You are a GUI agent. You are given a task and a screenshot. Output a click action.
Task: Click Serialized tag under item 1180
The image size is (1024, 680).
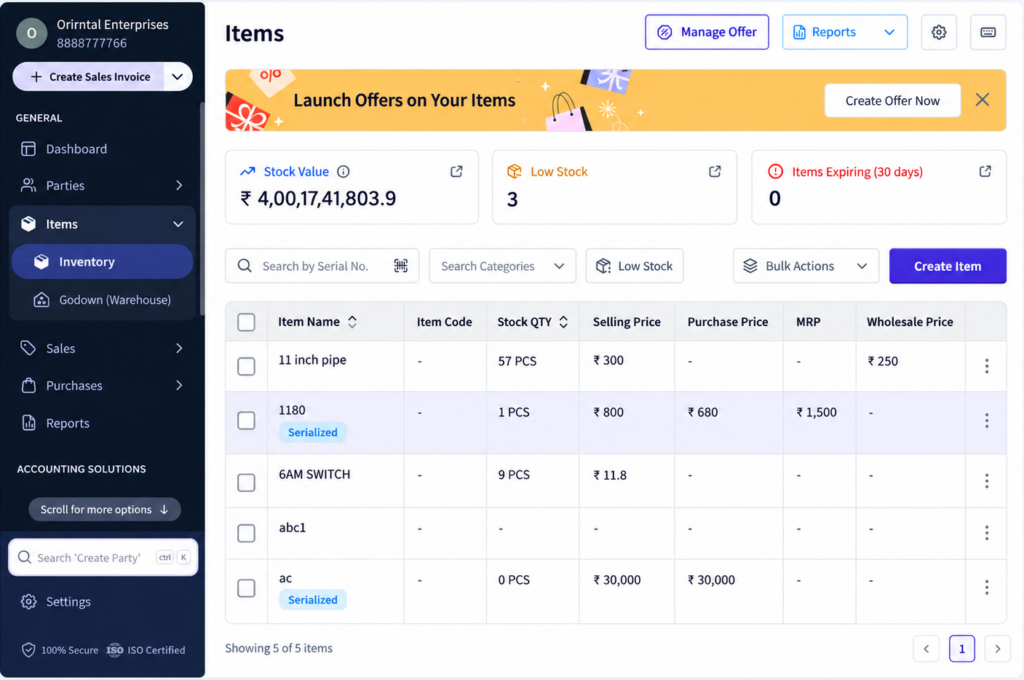(313, 432)
